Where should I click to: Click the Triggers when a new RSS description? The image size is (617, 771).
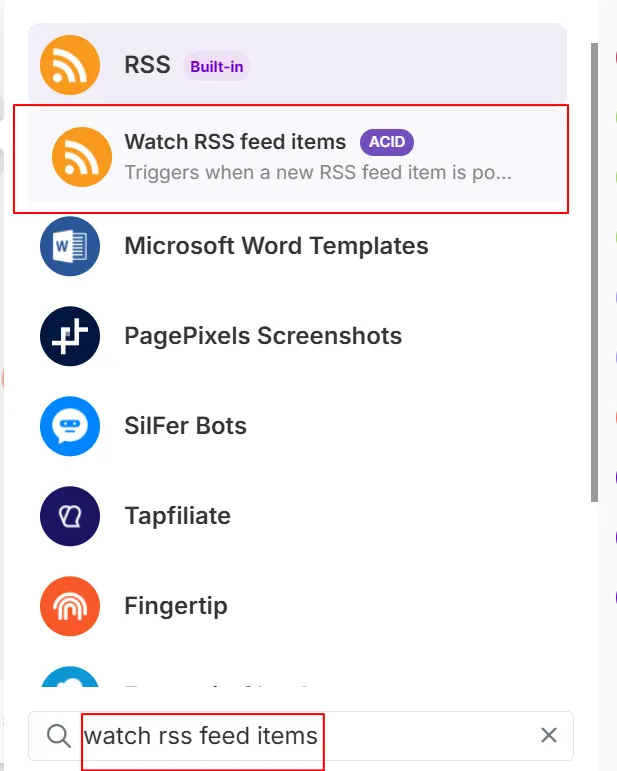318,173
